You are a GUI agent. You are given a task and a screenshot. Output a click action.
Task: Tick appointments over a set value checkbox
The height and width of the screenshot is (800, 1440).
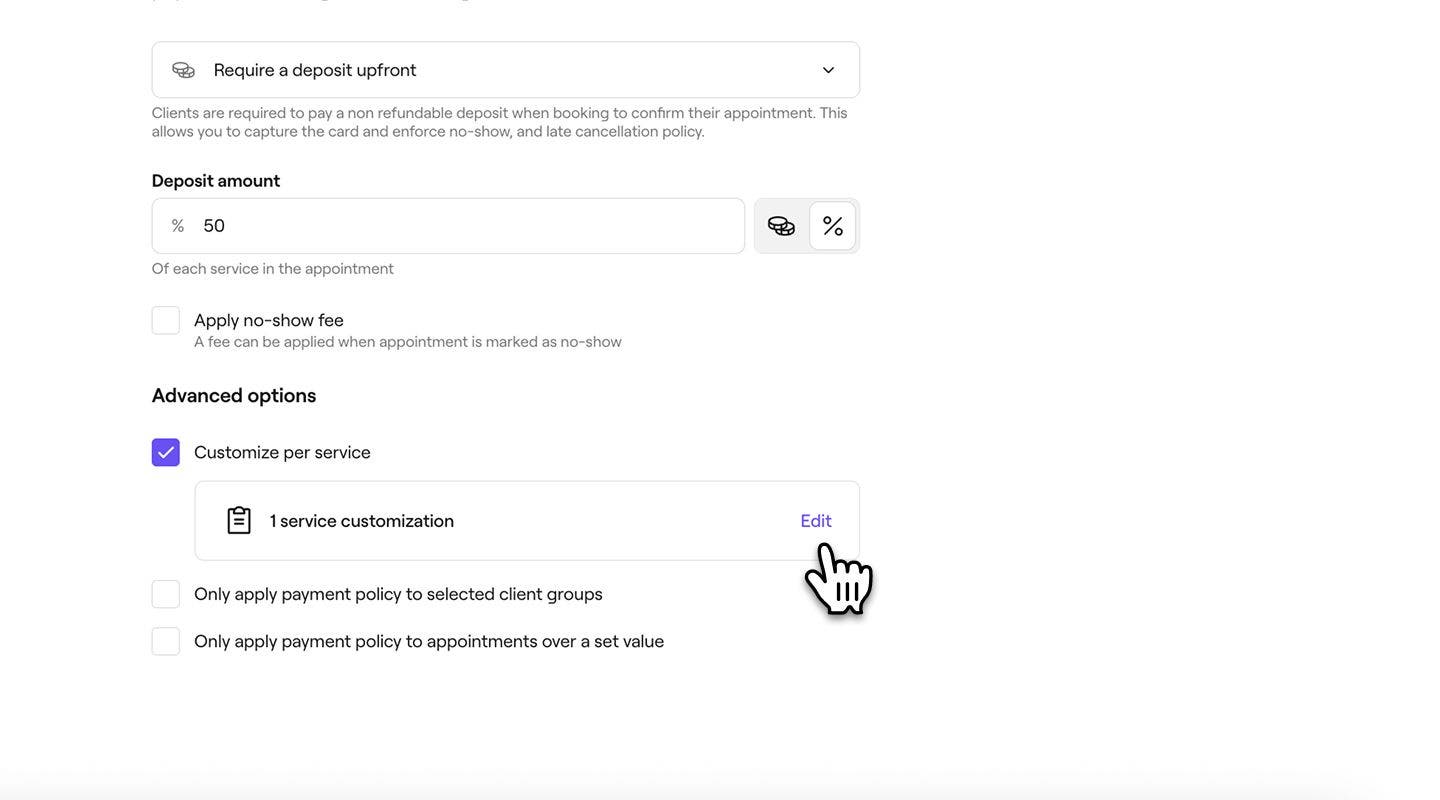click(x=166, y=642)
